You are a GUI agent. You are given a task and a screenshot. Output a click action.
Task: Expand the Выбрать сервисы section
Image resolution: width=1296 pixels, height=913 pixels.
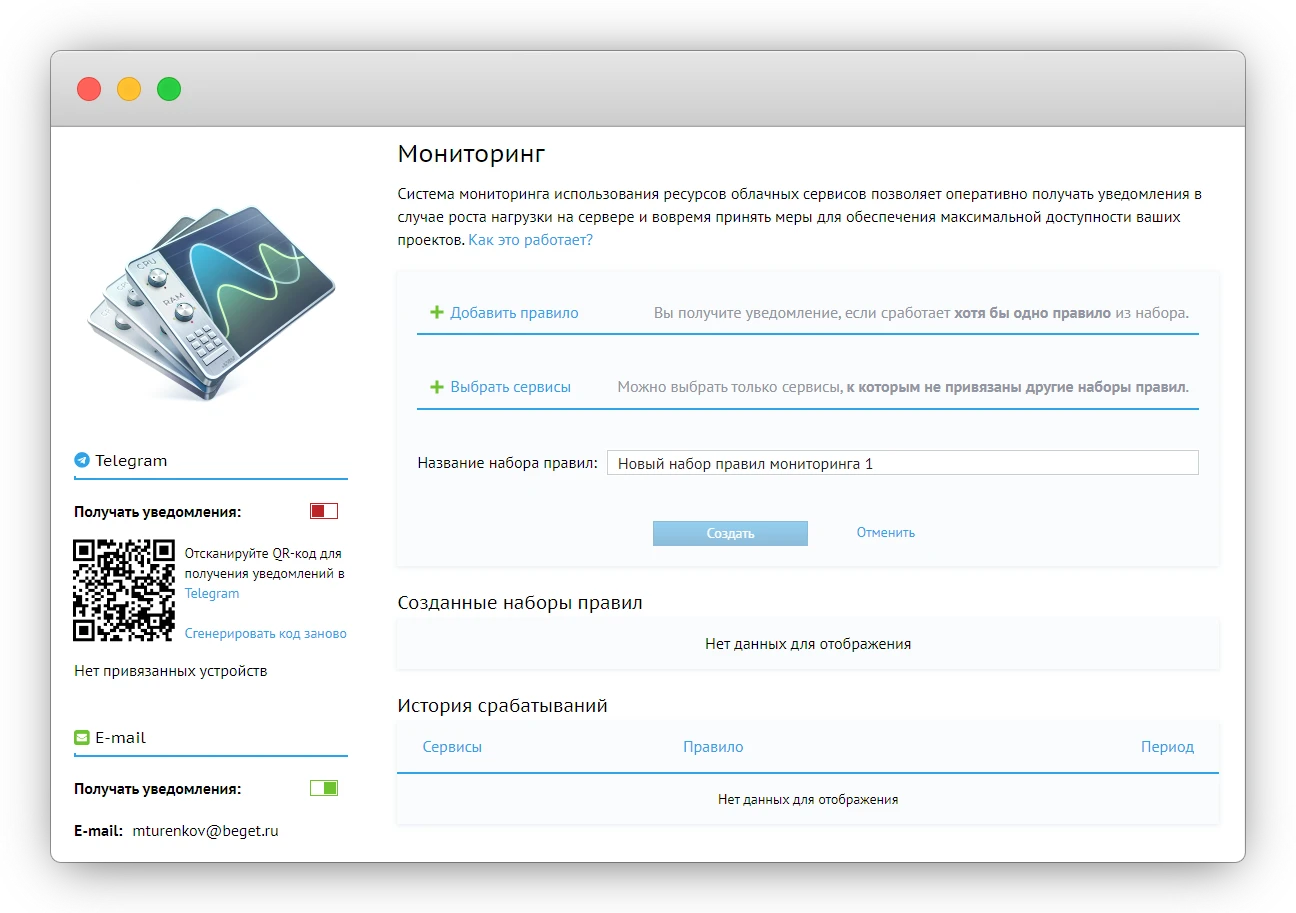tap(510, 387)
